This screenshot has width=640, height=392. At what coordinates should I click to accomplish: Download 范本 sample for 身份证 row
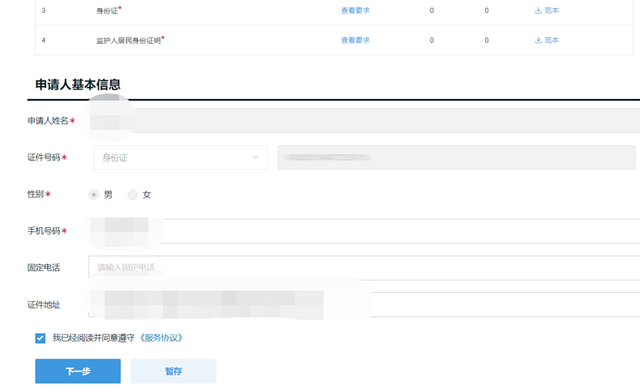point(547,11)
